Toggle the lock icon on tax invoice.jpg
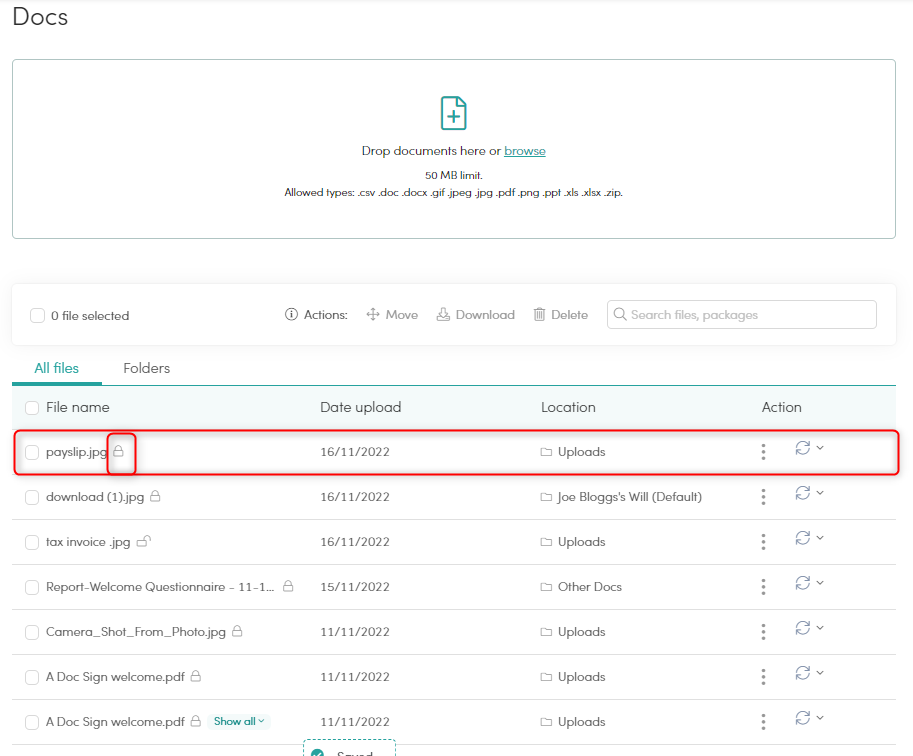913x756 pixels. [x=141, y=540]
